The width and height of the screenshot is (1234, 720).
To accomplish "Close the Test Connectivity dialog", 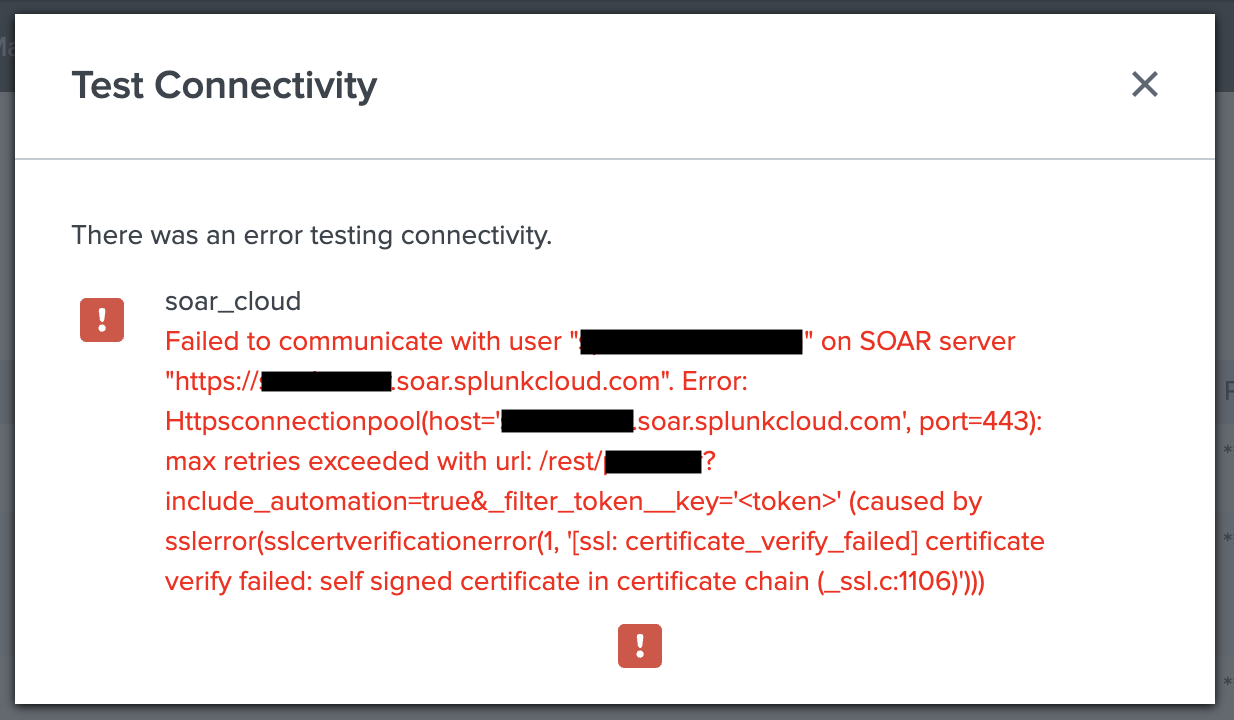I will click(x=1144, y=85).
